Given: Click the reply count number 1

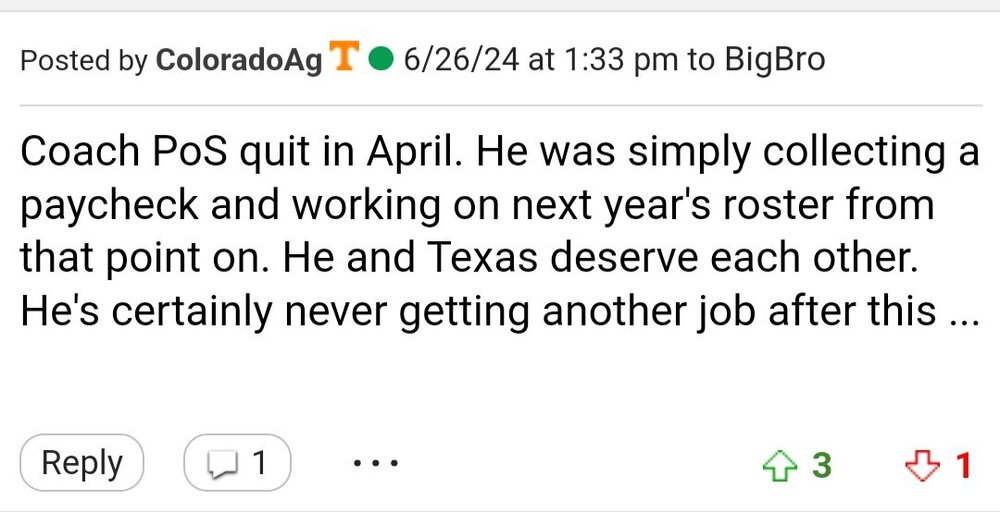Looking at the screenshot, I should (x=258, y=463).
